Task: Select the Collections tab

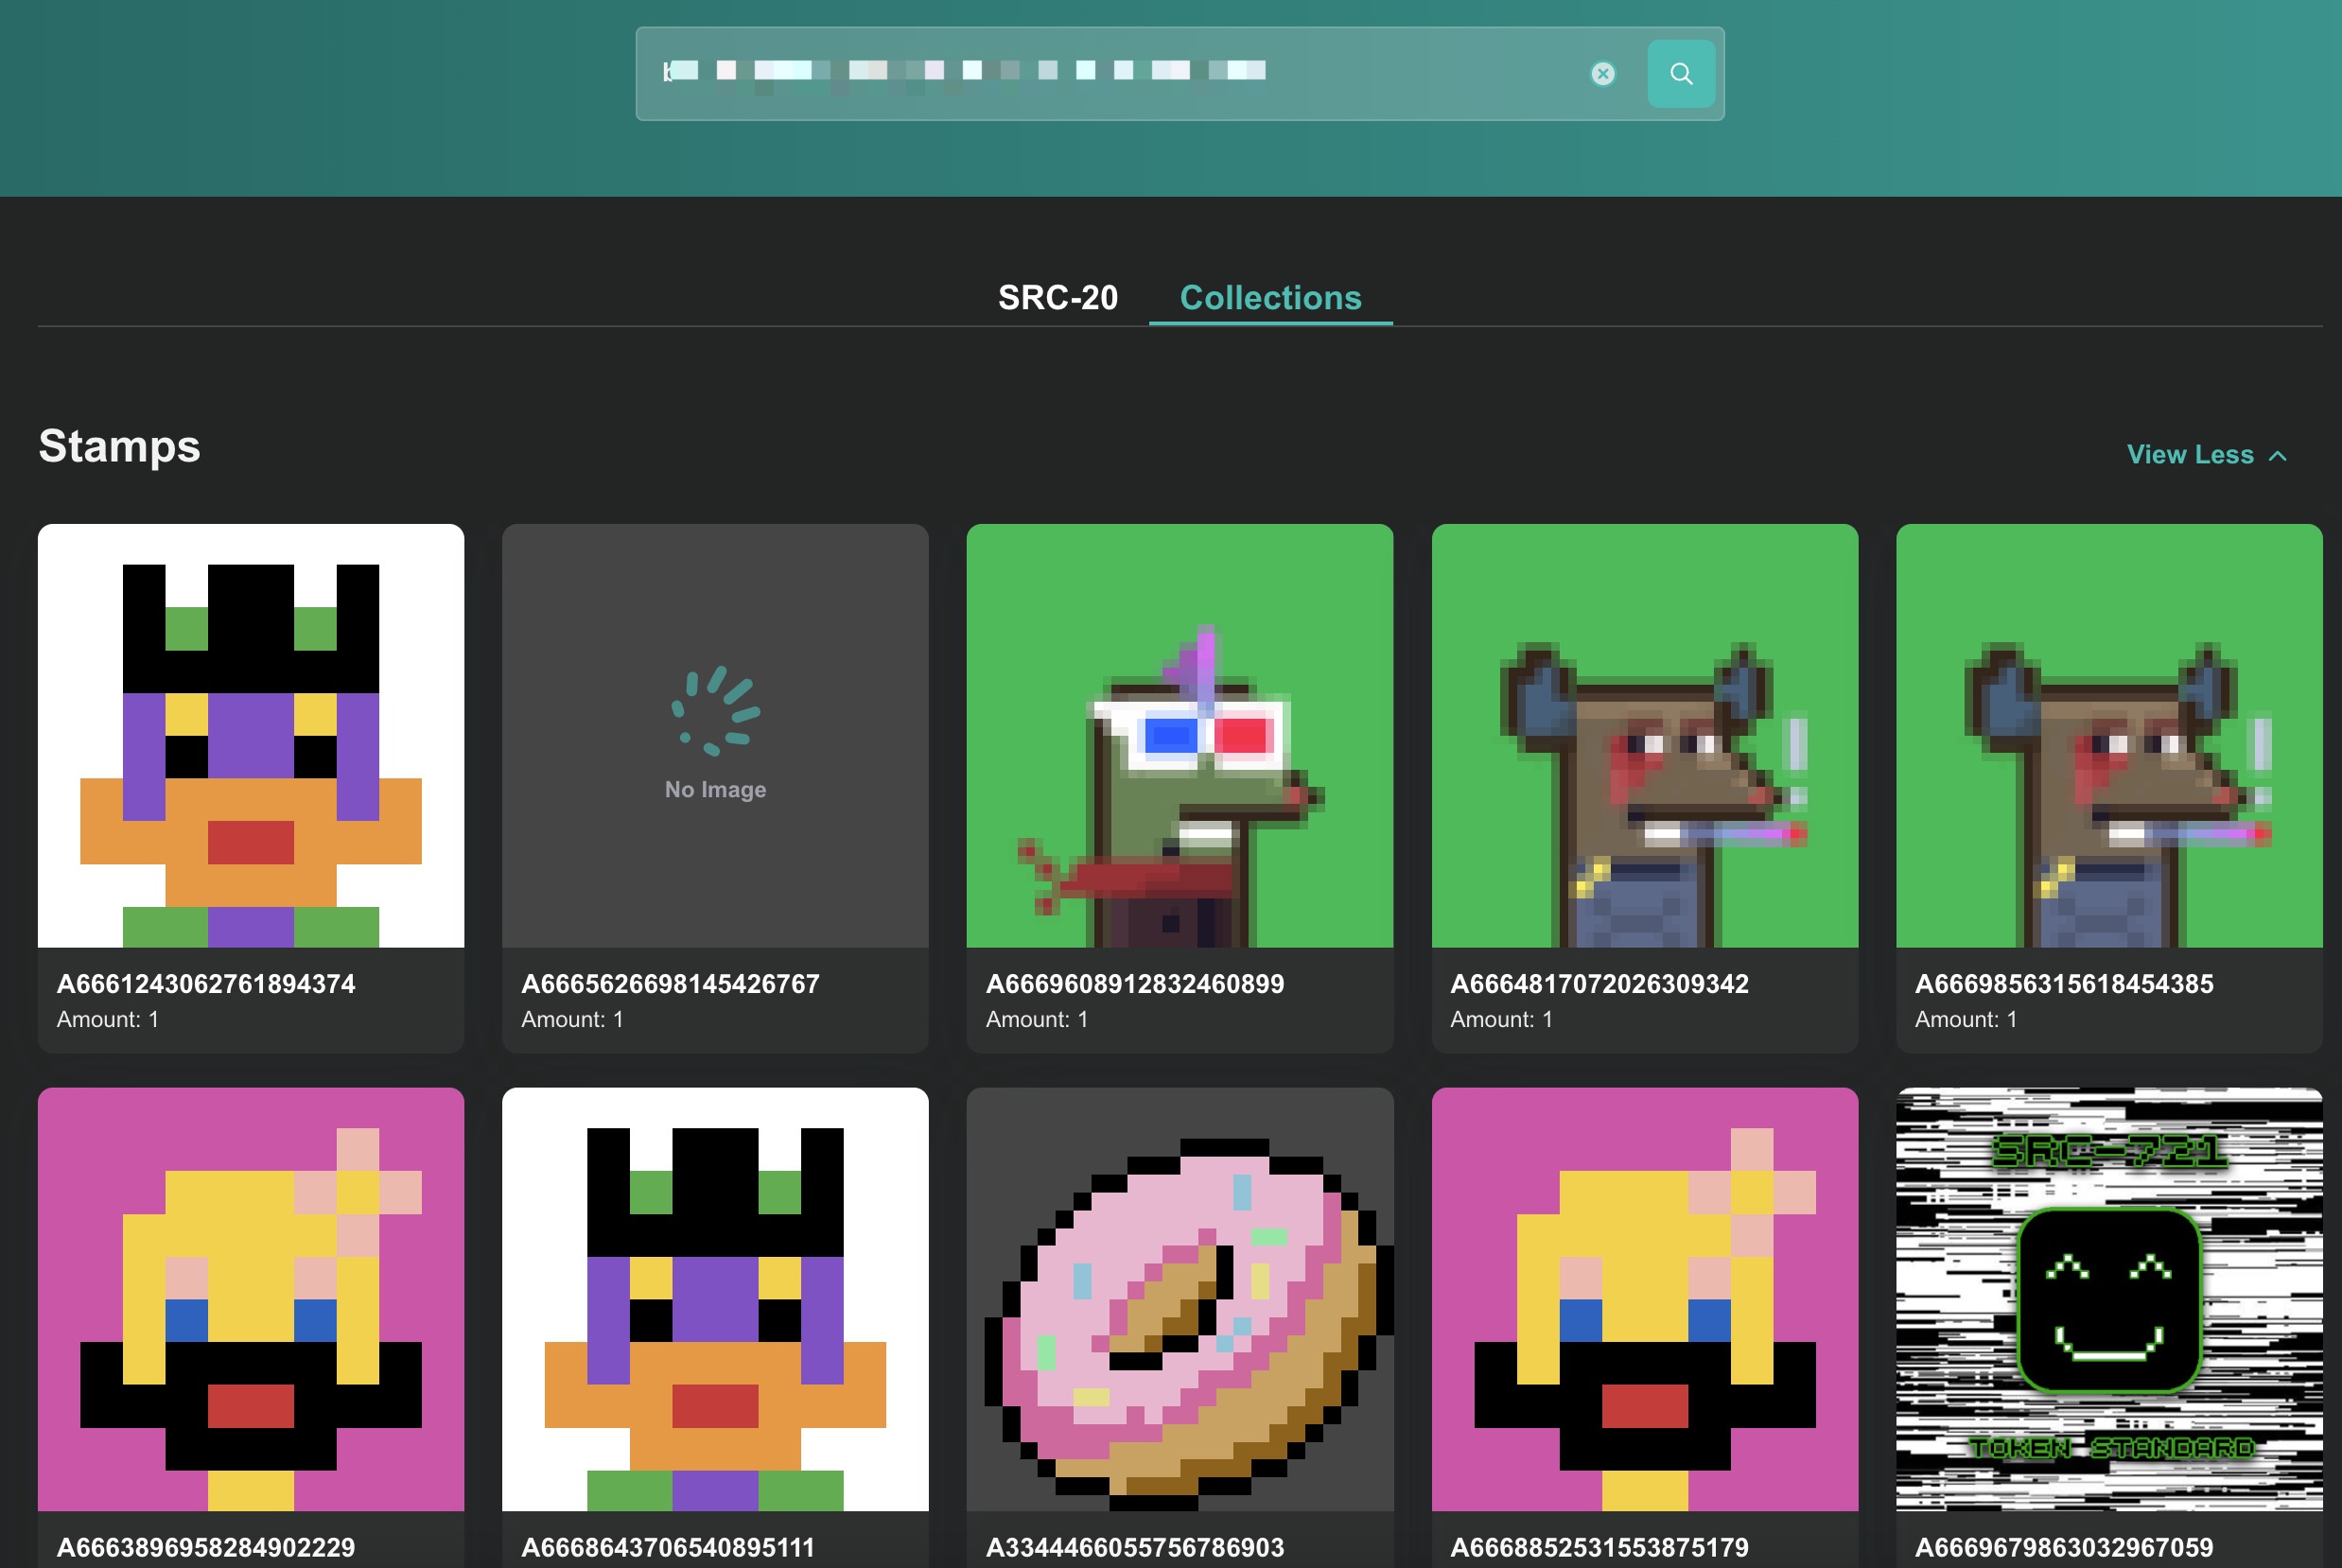Action: pos(1270,298)
